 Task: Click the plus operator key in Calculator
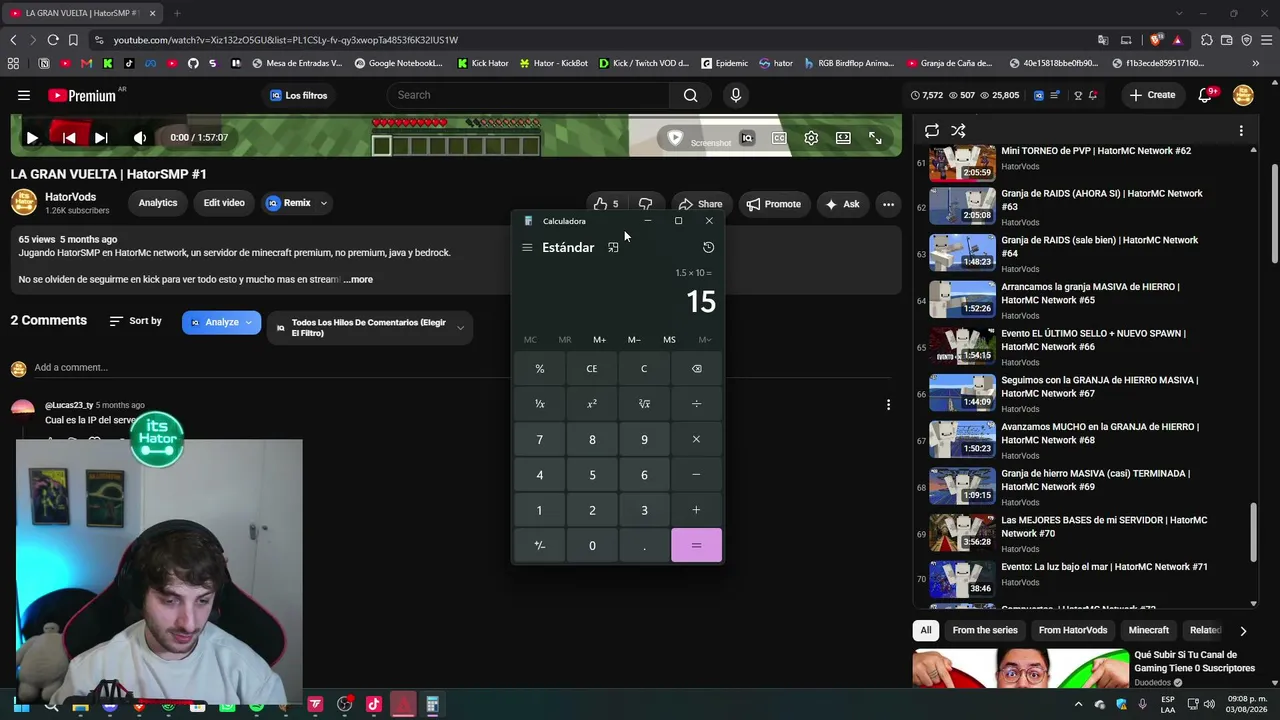[696, 510]
